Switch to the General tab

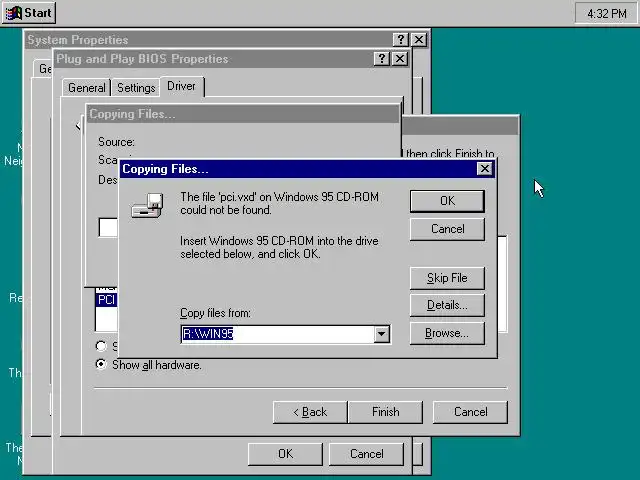click(x=87, y=88)
